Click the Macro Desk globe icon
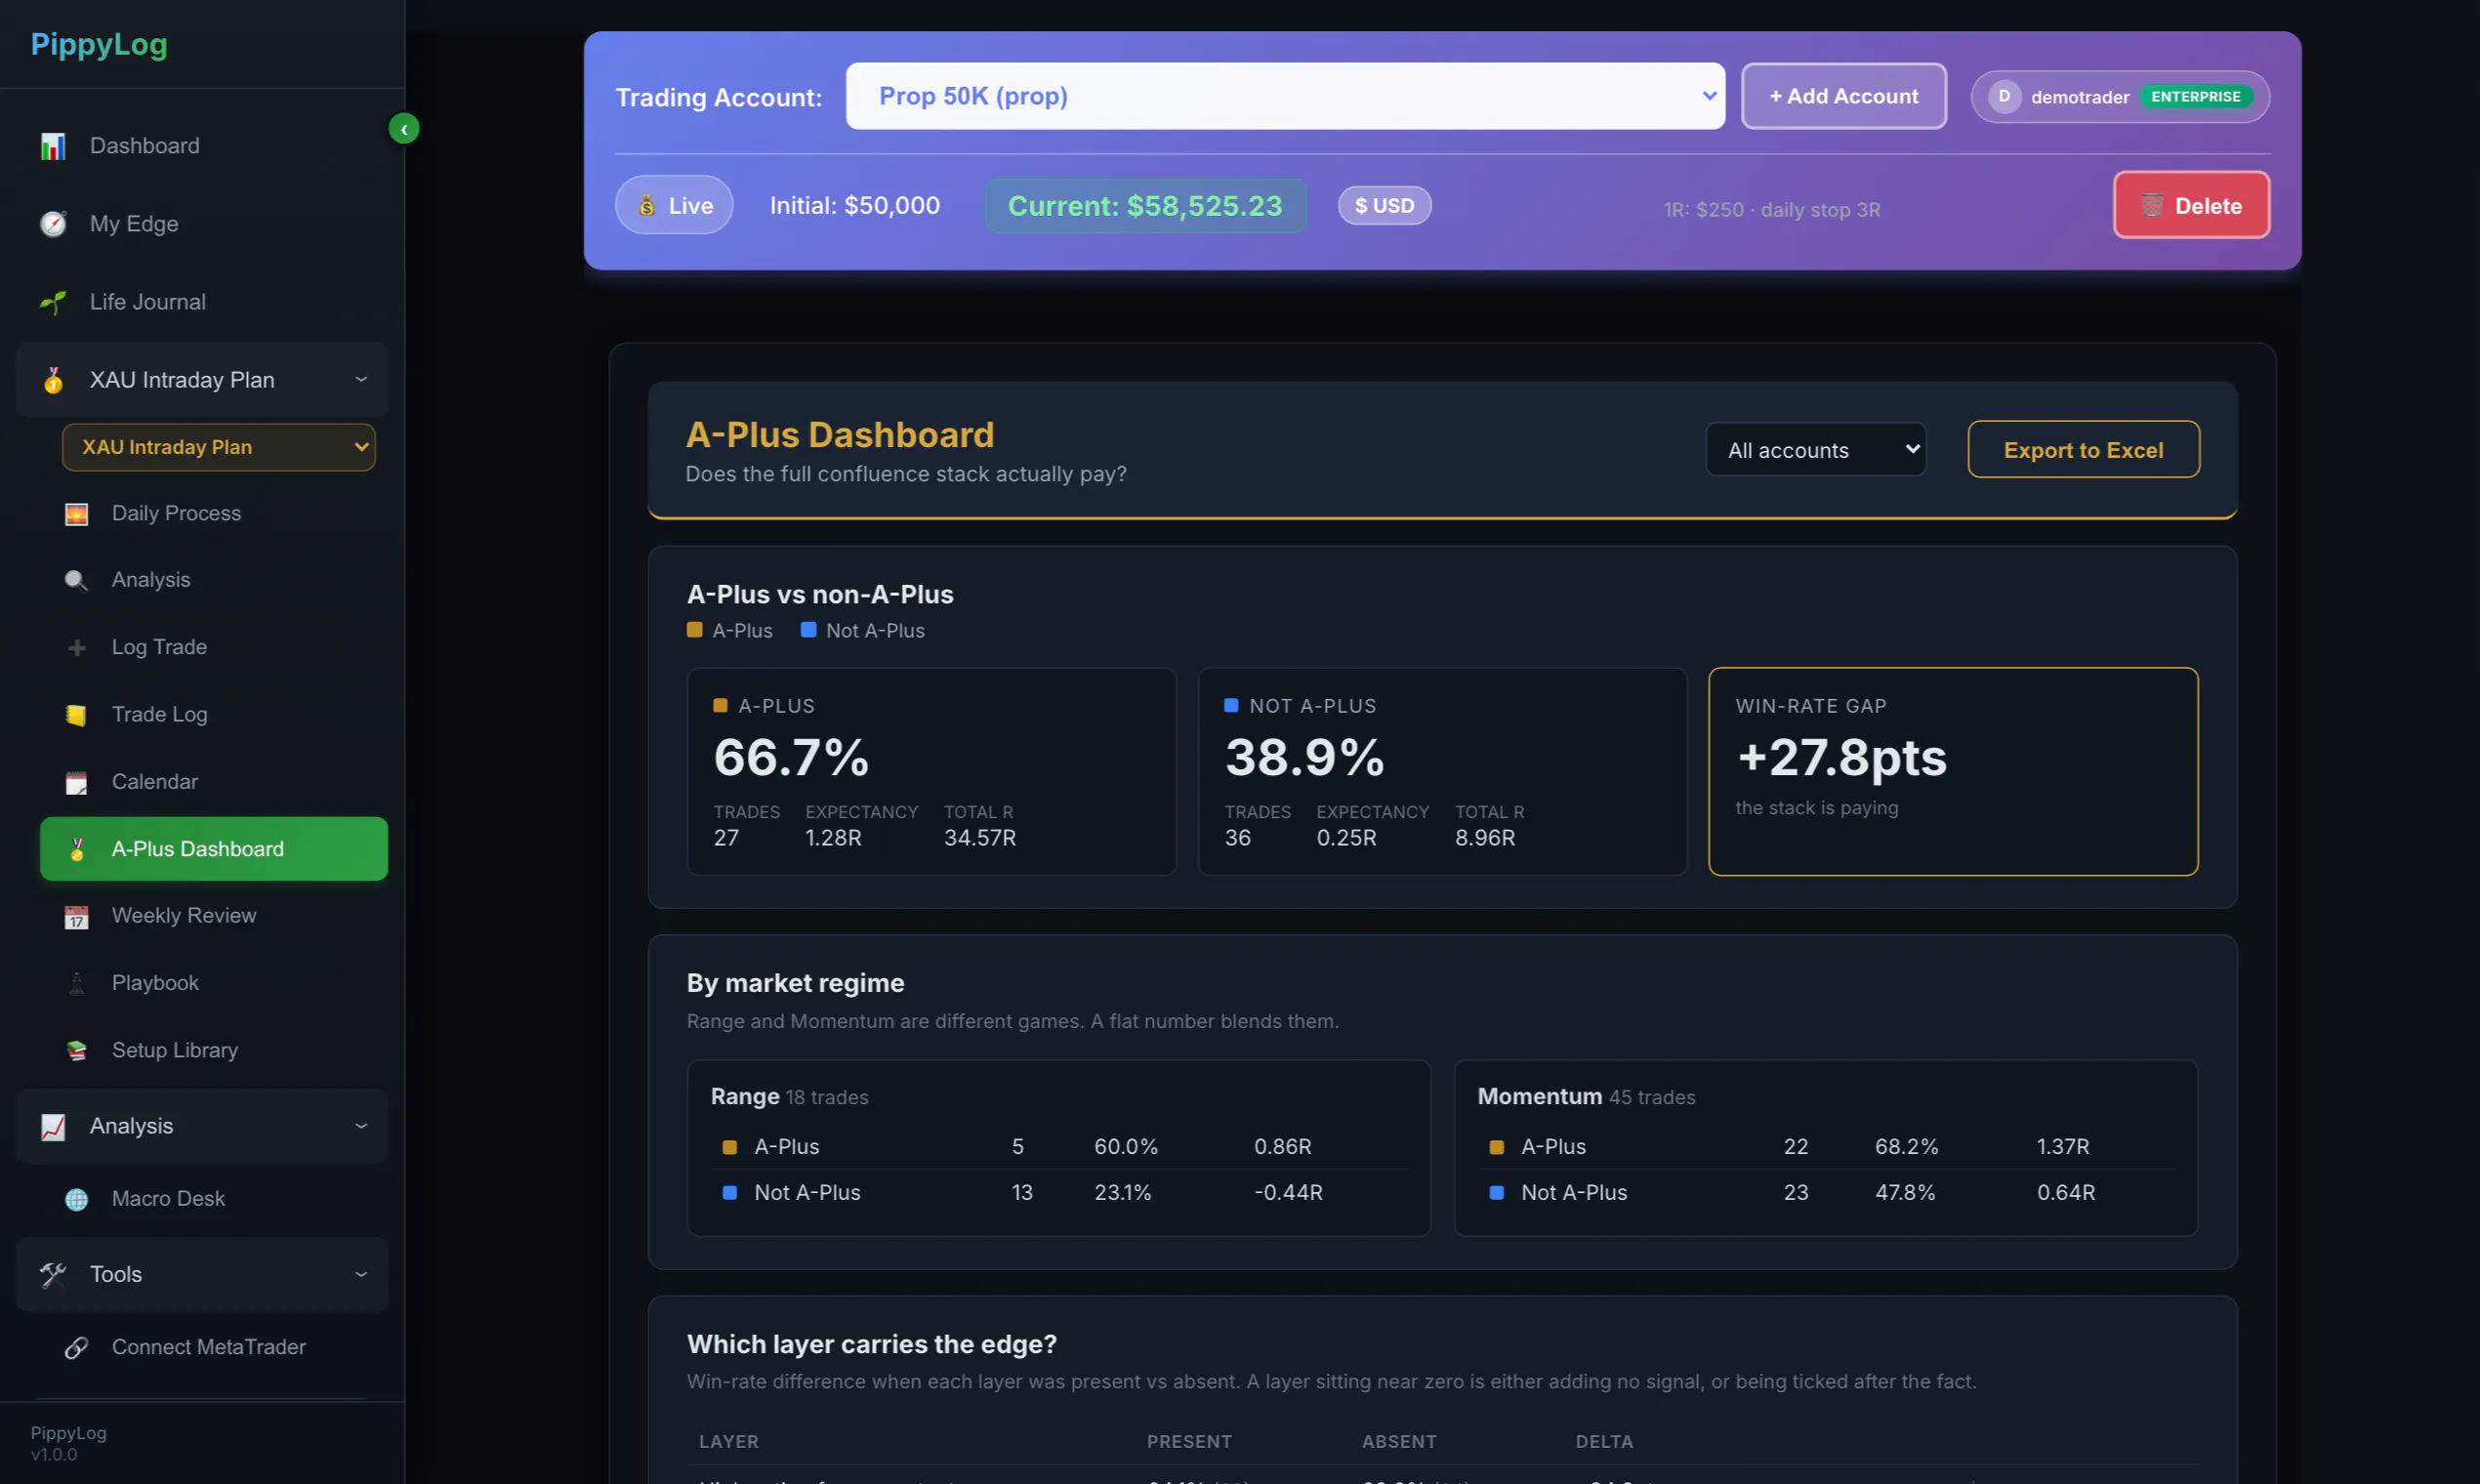Screen dimensions: 2480x1484 [x=76, y=1199]
